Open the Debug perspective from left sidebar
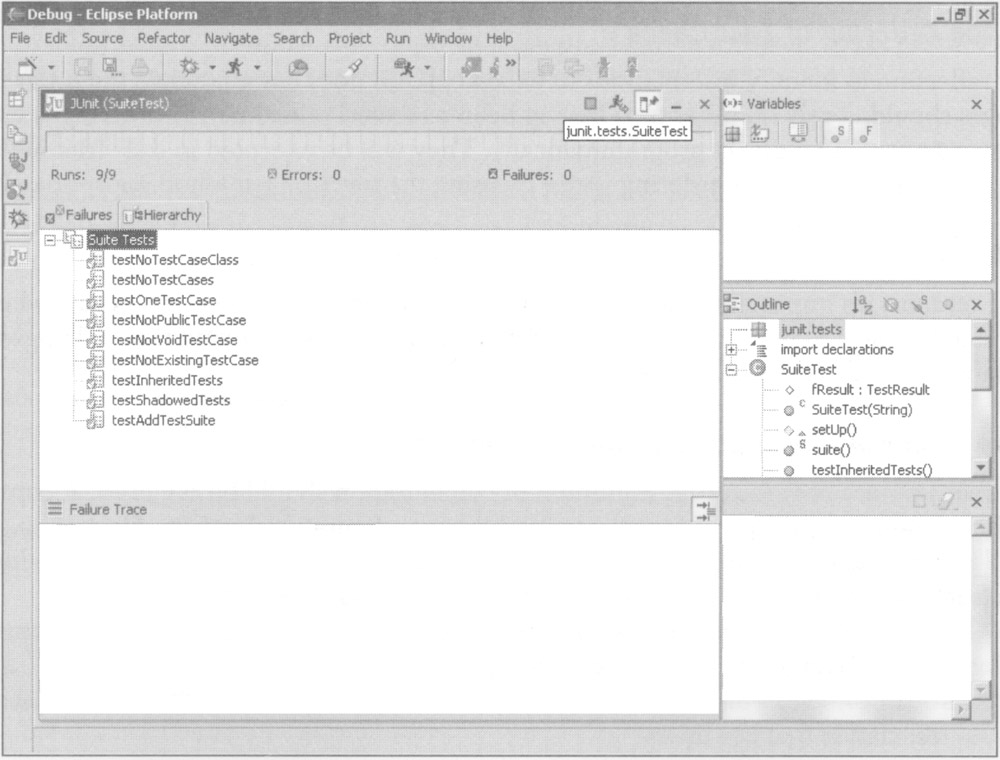1000x760 pixels. pyautogui.click(x=17, y=219)
